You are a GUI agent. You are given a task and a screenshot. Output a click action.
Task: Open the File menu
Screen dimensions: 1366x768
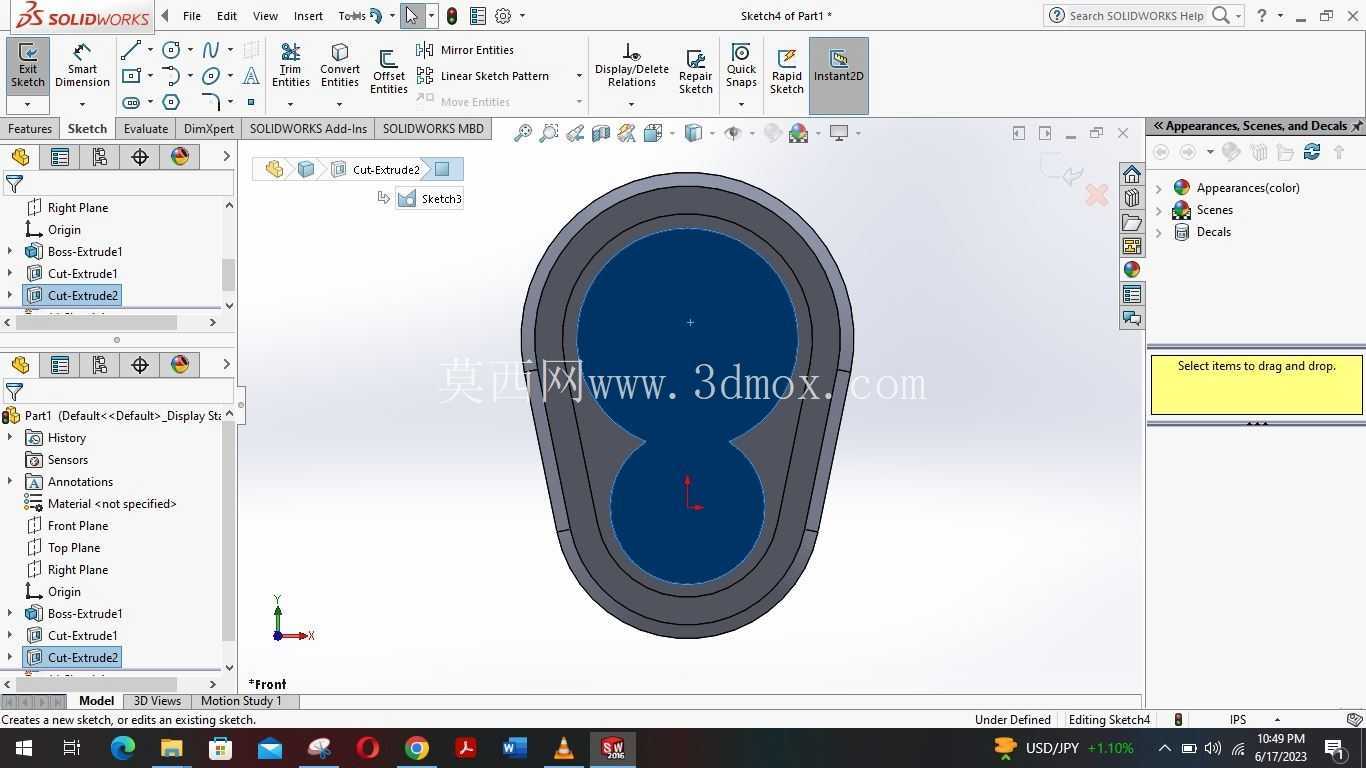coord(192,16)
